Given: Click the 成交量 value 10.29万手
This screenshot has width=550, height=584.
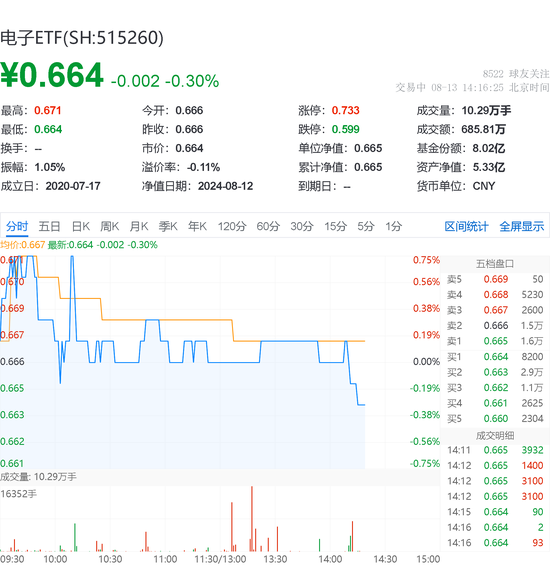Looking at the screenshot, I should click(x=486, y=111).
